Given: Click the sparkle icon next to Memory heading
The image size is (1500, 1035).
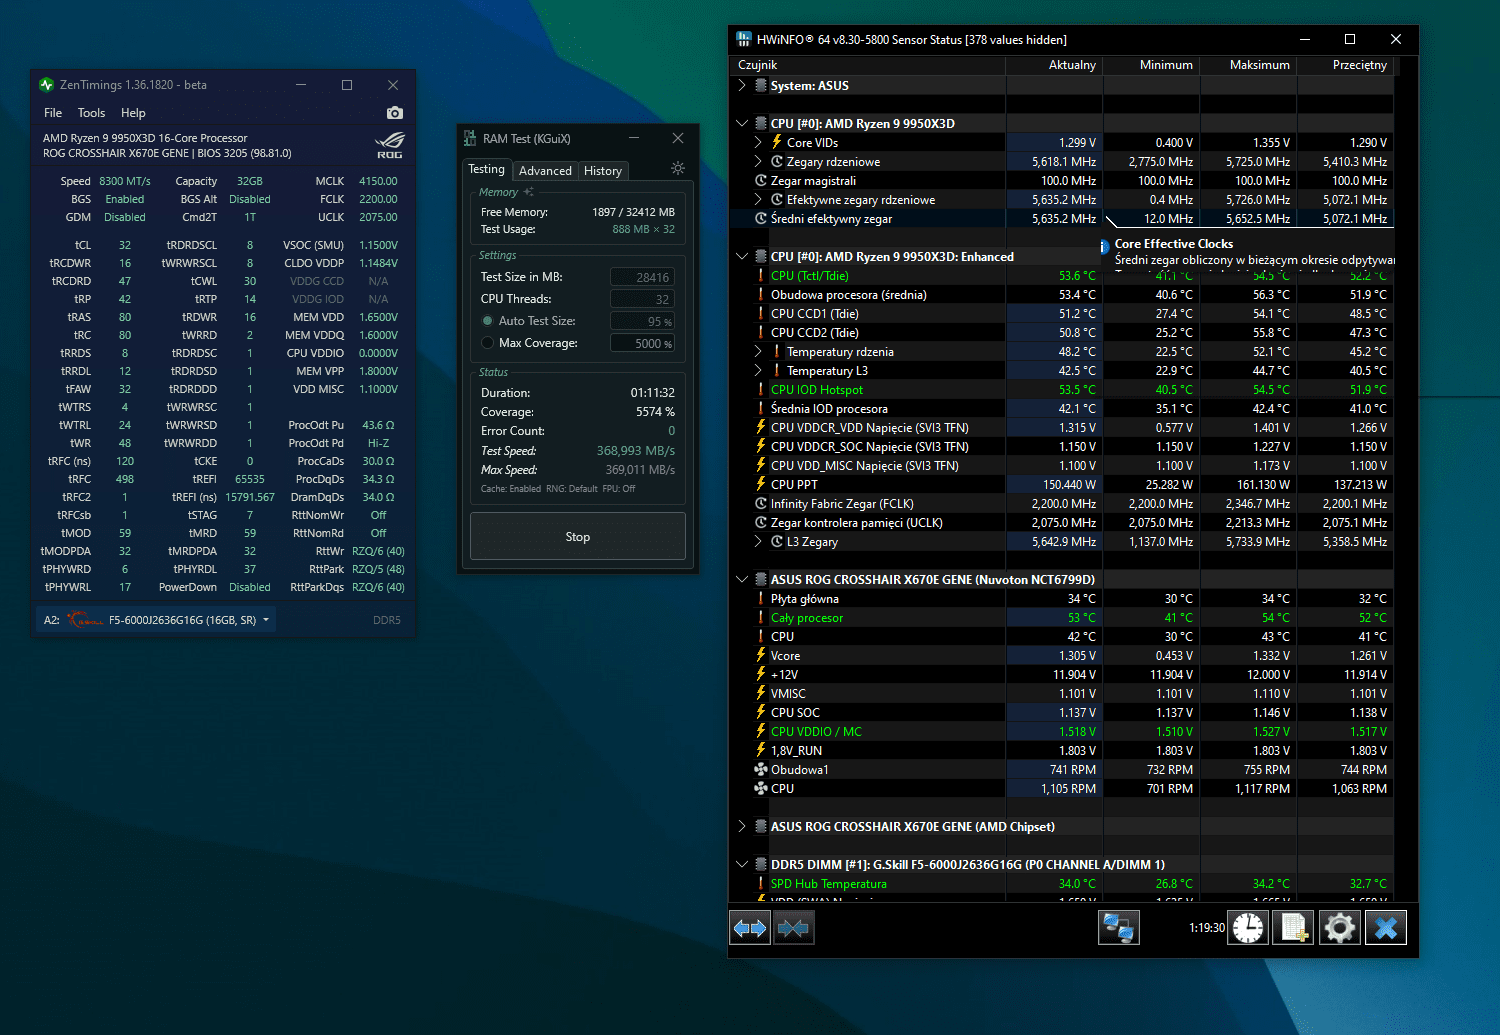Looking at the screenshot, I should coord(529,192).
